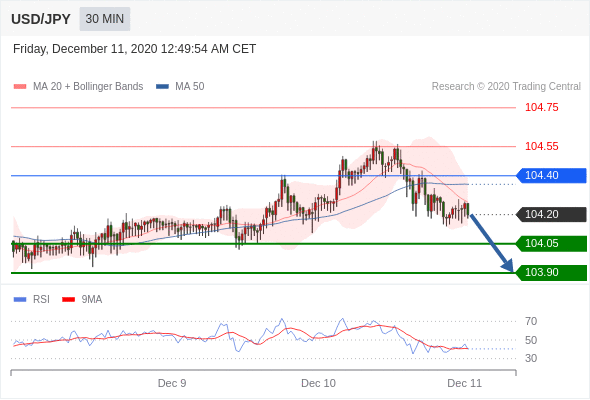Click the USD/JPY pair title
Image resolution: width=590 pixels, height=400 pixels.
pyautogui.click(x=41, y=19)
